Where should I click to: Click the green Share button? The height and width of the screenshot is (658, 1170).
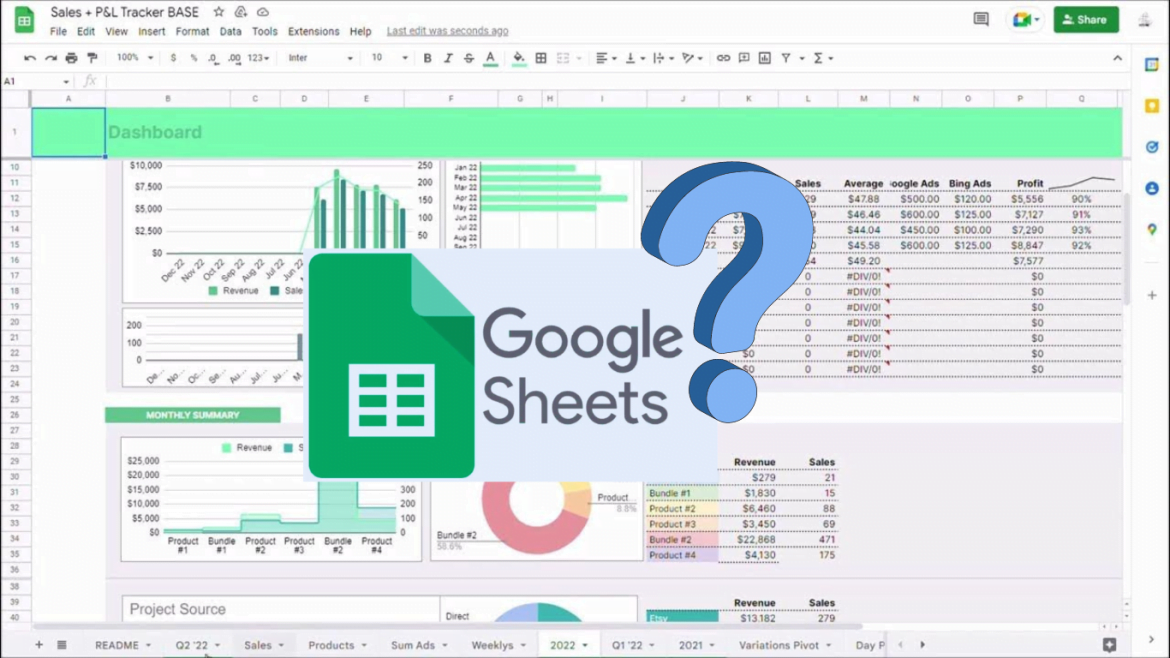click(1086, 19)
